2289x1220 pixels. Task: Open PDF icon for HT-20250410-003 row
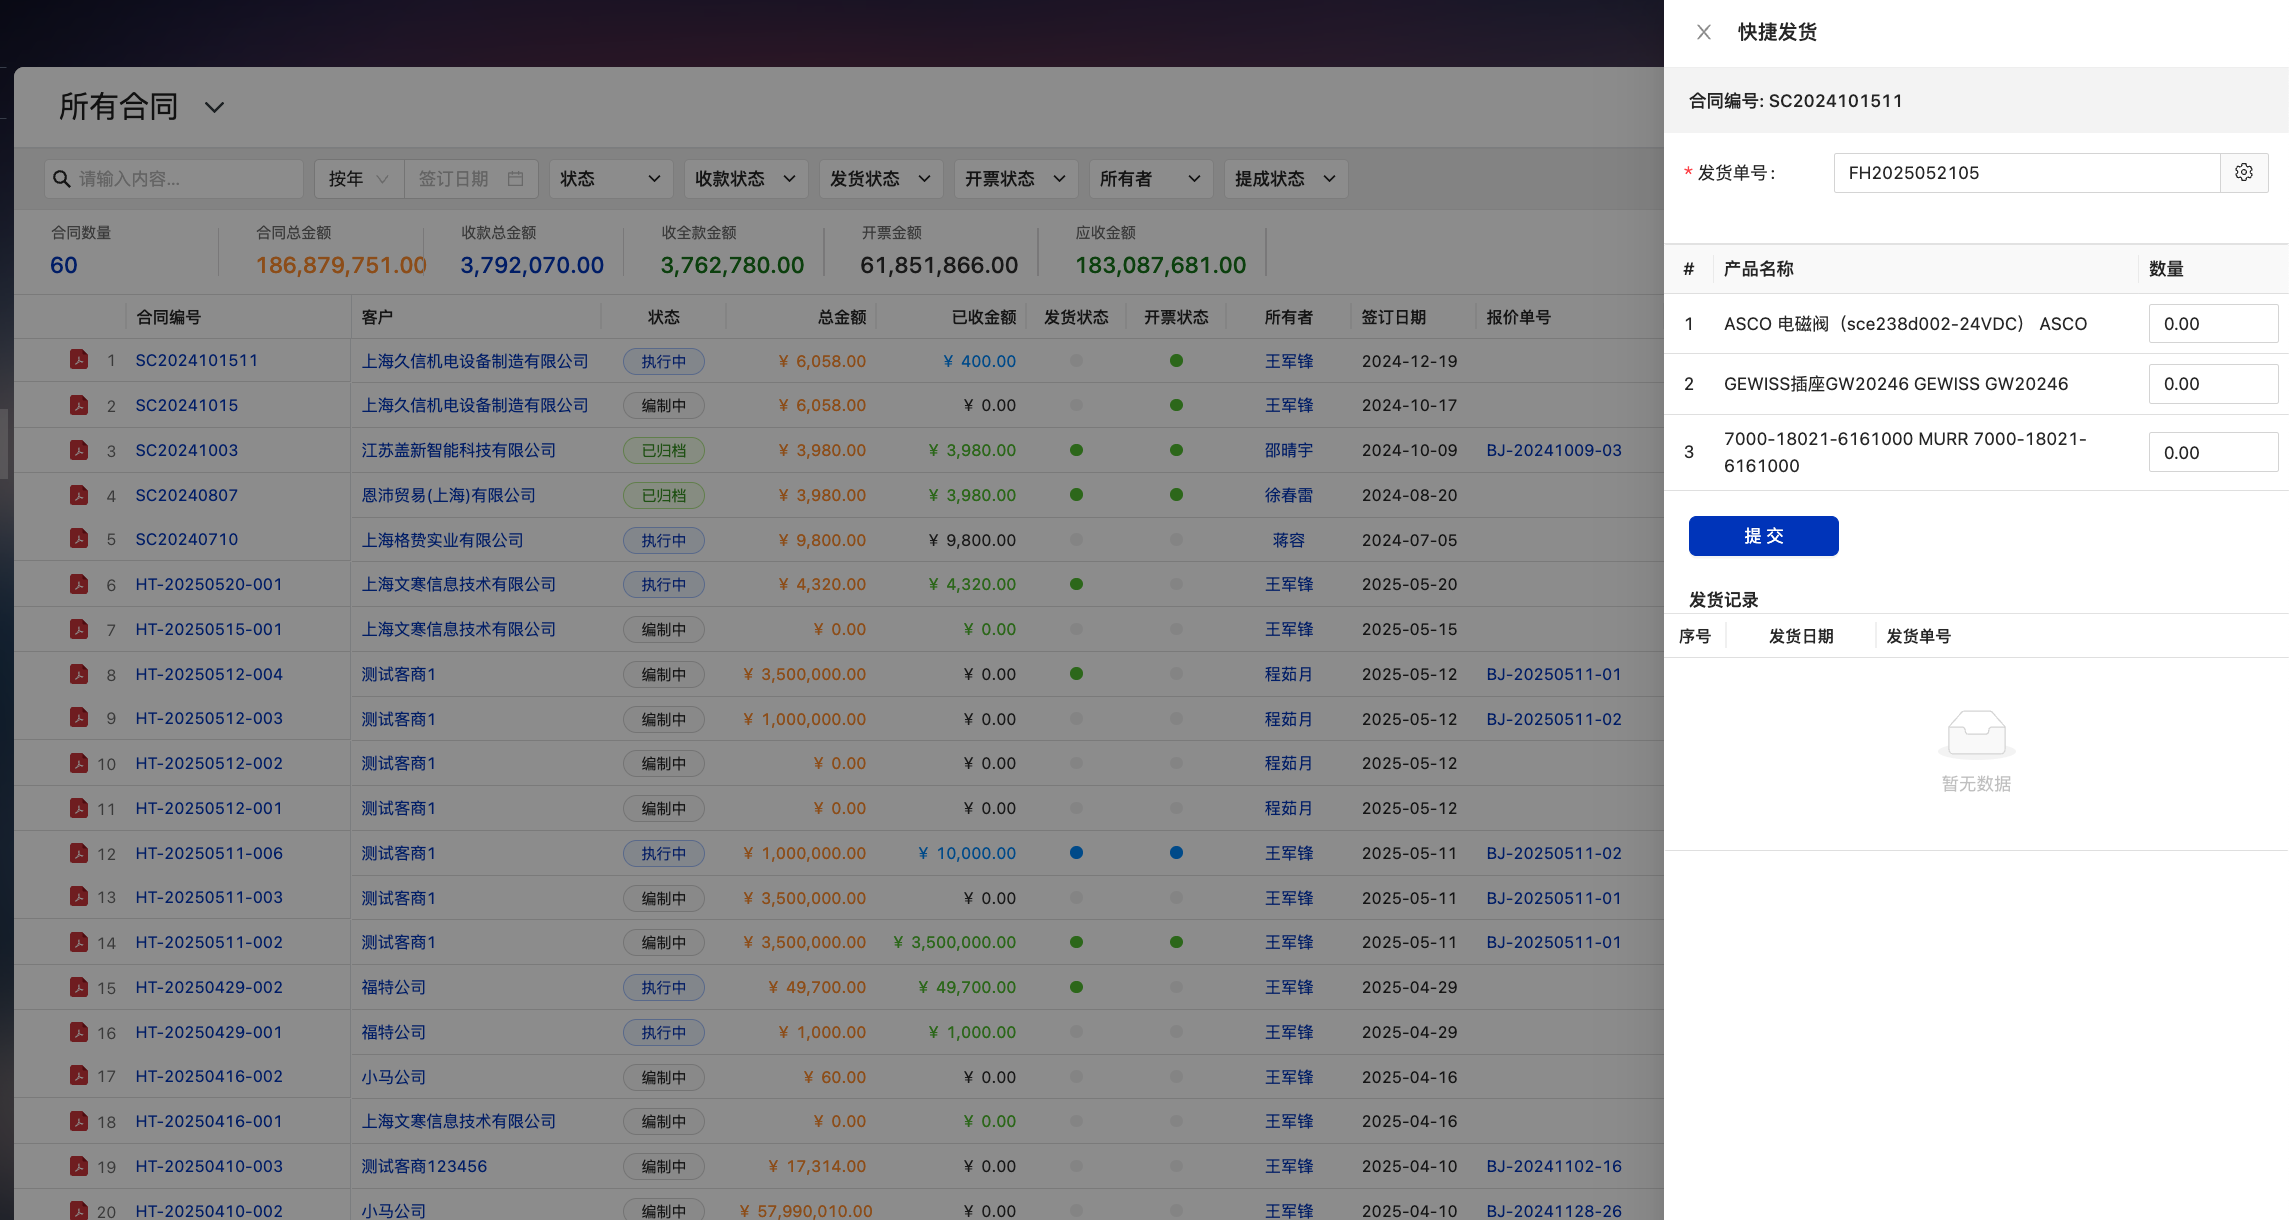pyautogui.click(x=79, y=1165)
